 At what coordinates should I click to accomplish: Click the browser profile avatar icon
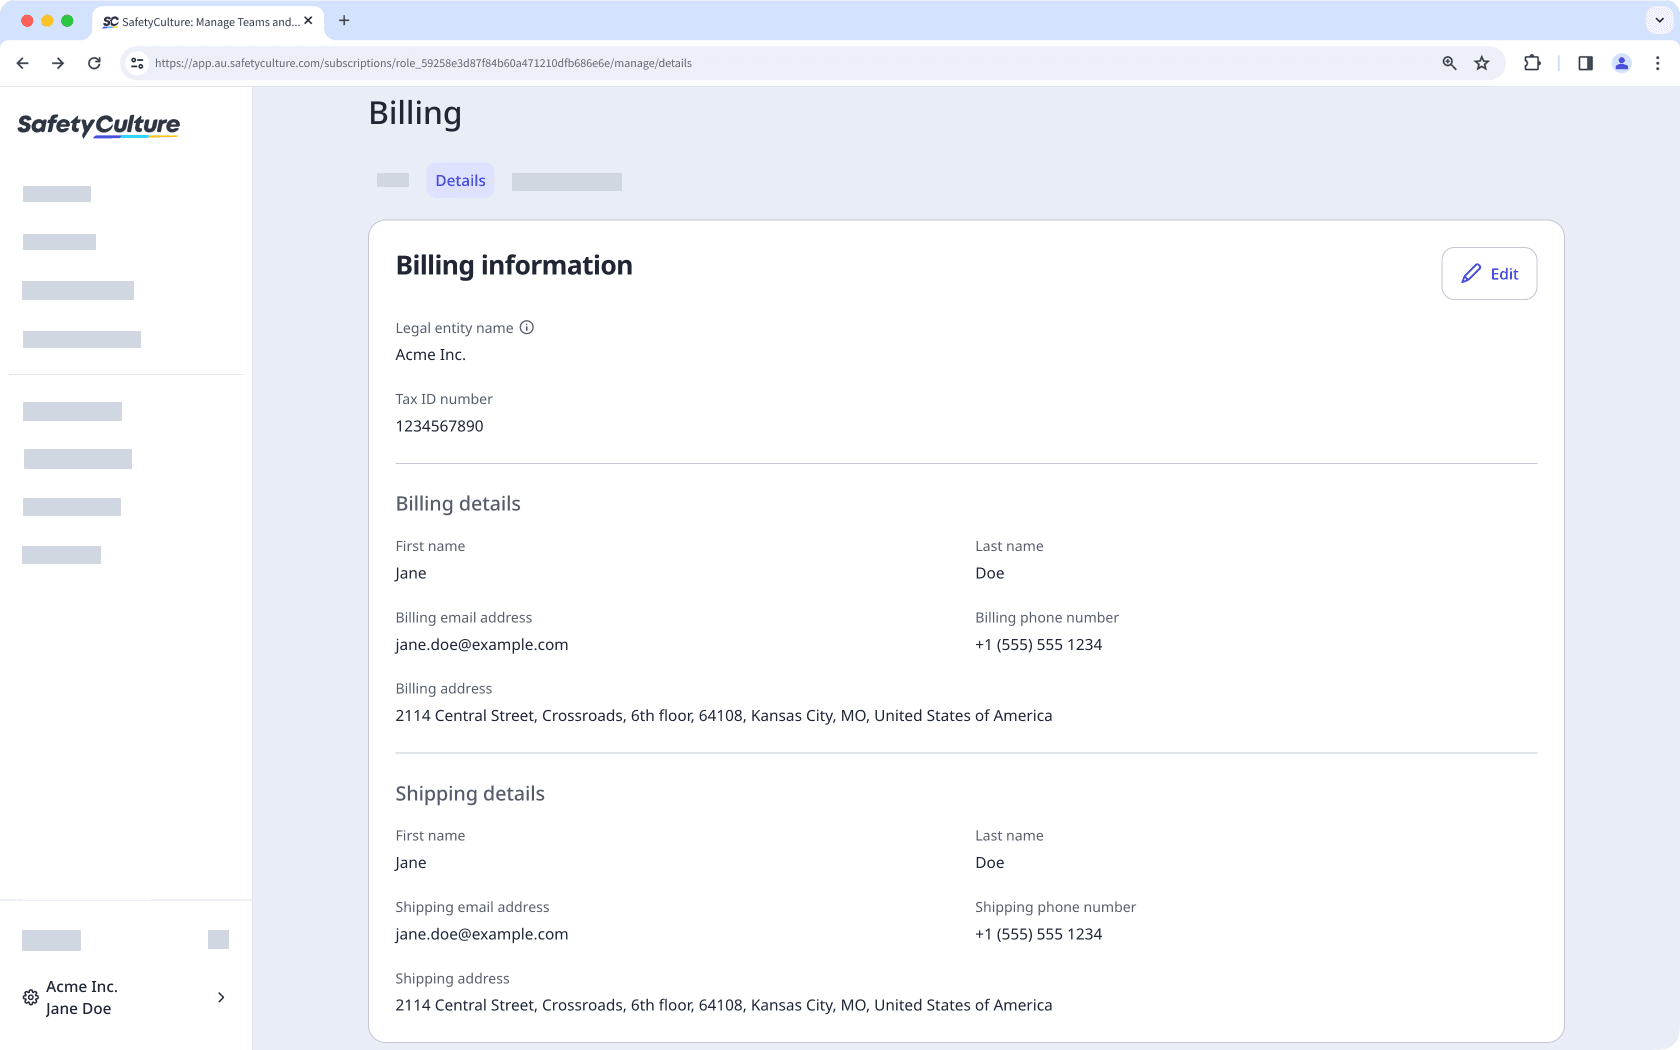(1621, 62)
